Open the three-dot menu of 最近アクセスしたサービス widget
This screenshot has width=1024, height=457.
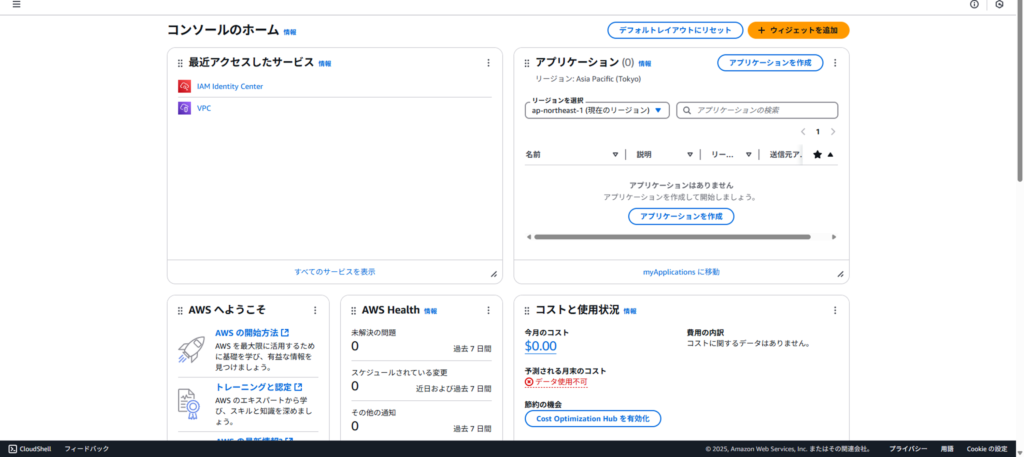(488, 63)
